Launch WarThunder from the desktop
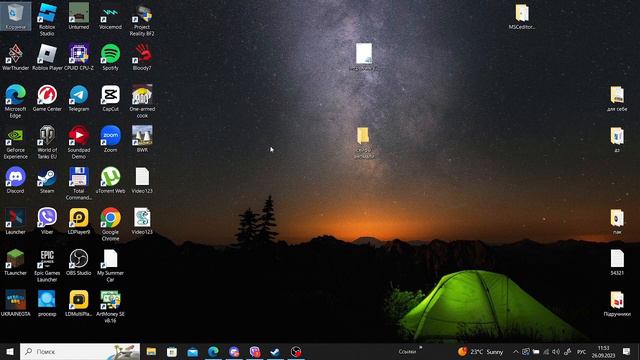 16,57
